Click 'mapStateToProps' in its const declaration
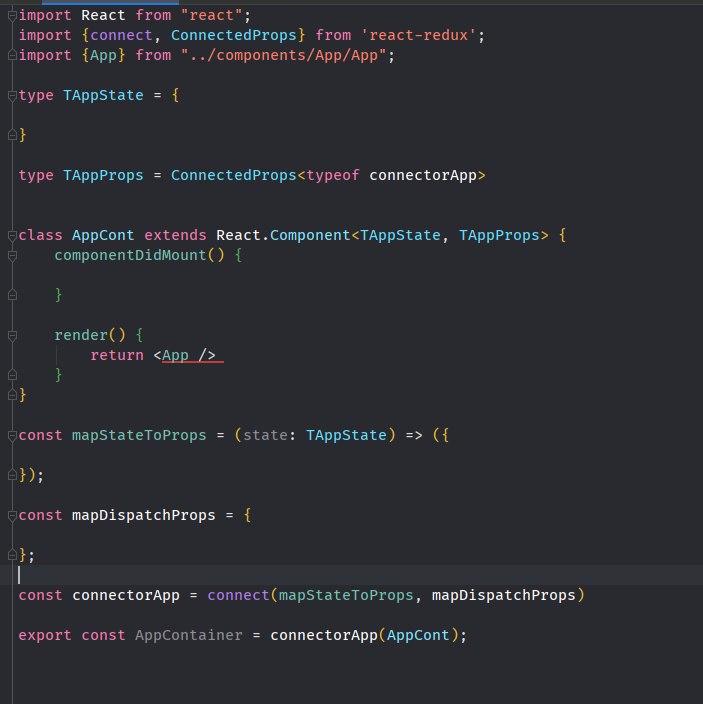The height and width of the screenshot is (704, 703). (139, 435)
